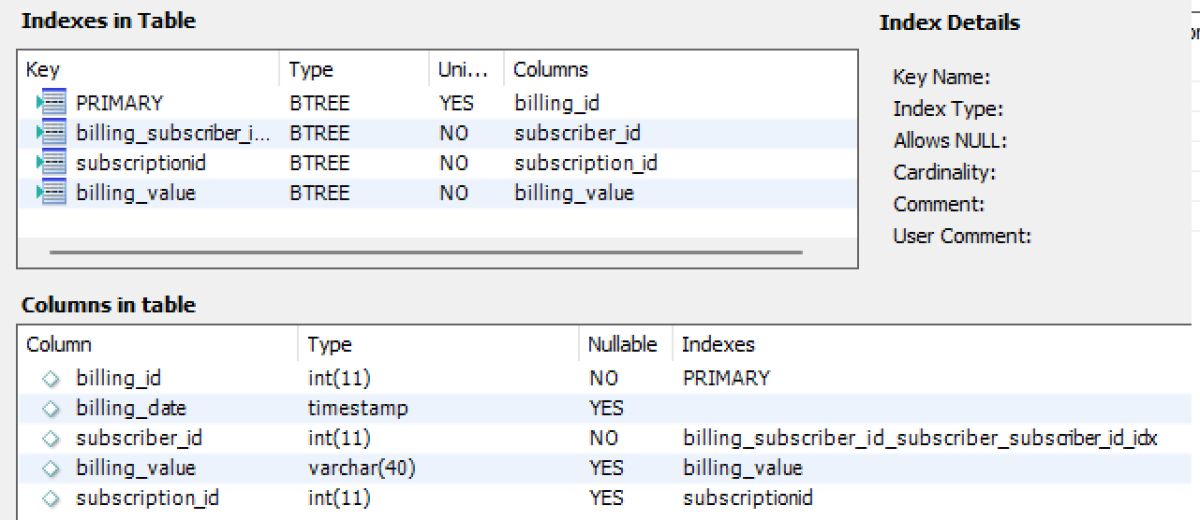
Task: Select the PRIMARY index icon
Action: point(51,102)
